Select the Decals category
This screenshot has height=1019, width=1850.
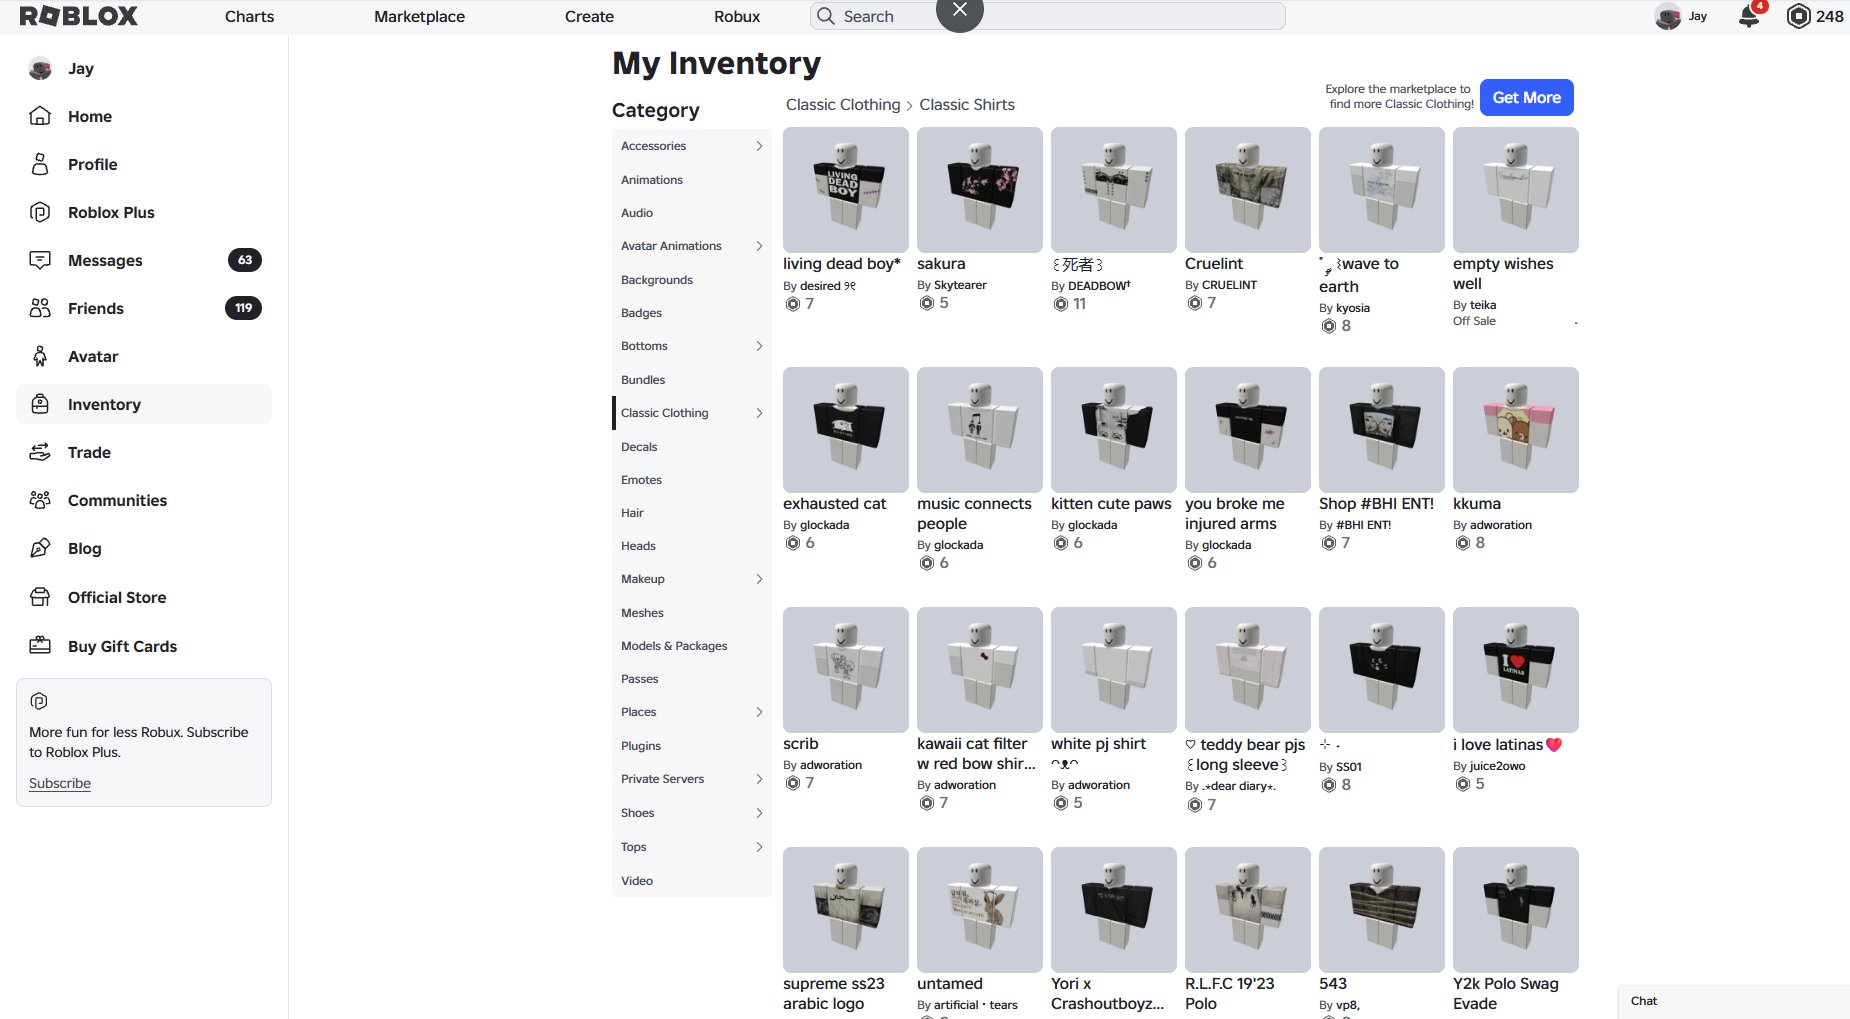(x=639, y=447)
